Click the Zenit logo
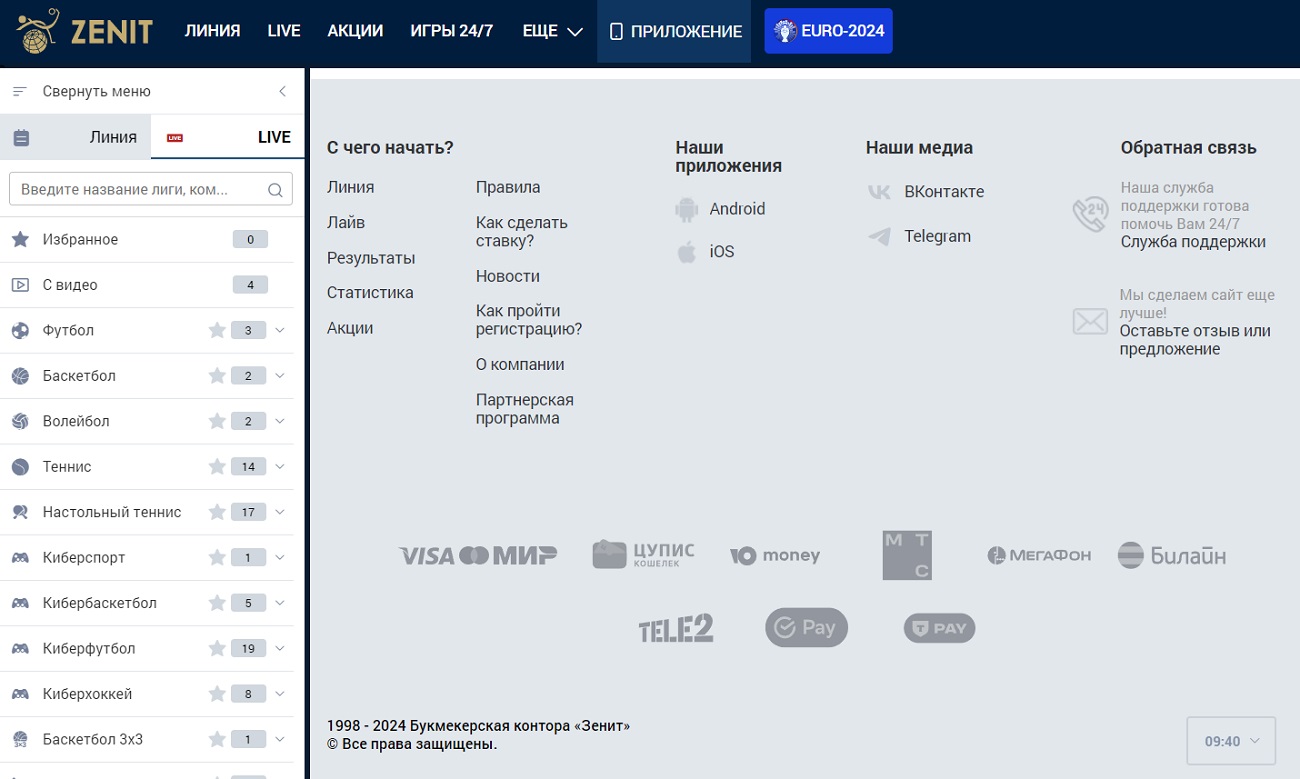 (85, 31)
